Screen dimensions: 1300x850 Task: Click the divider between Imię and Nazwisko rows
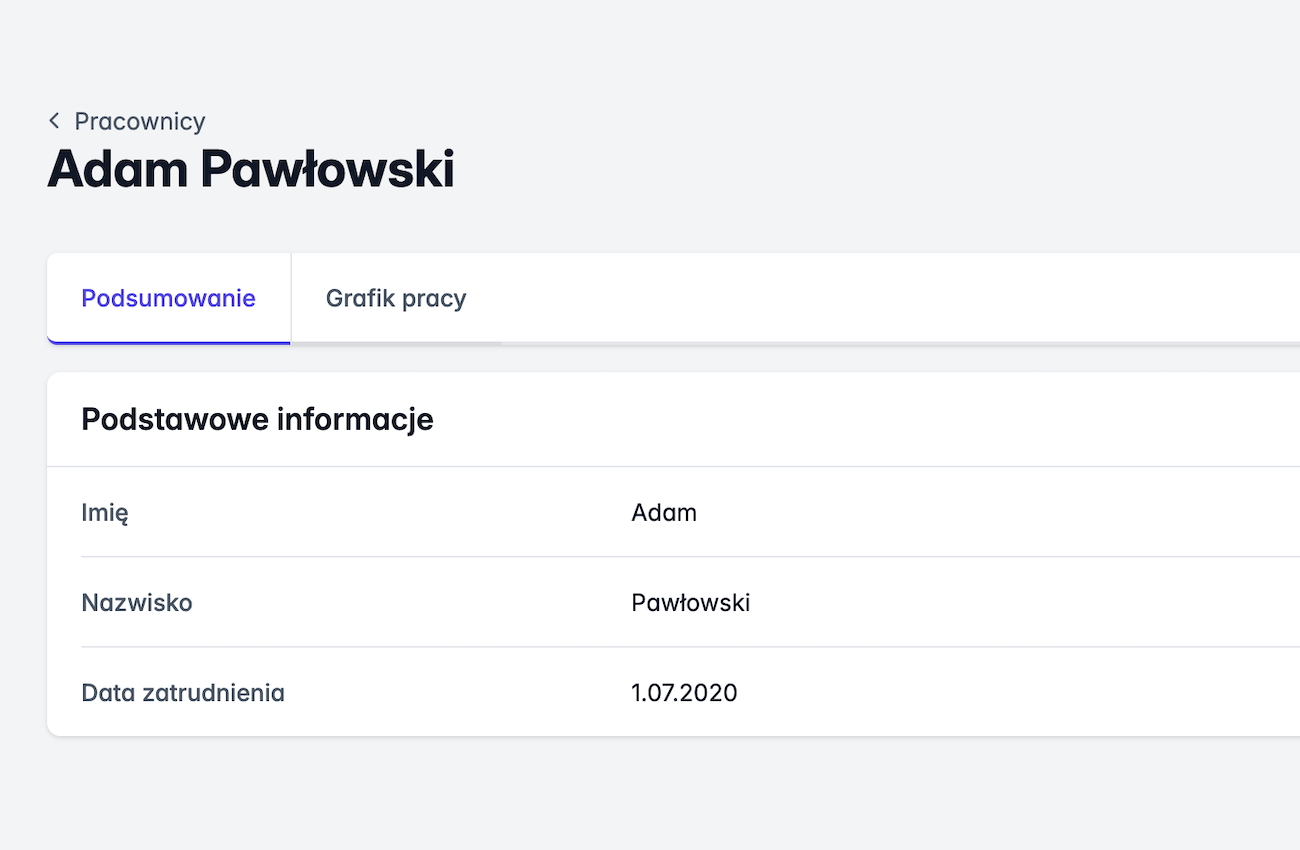pos(600,557)
